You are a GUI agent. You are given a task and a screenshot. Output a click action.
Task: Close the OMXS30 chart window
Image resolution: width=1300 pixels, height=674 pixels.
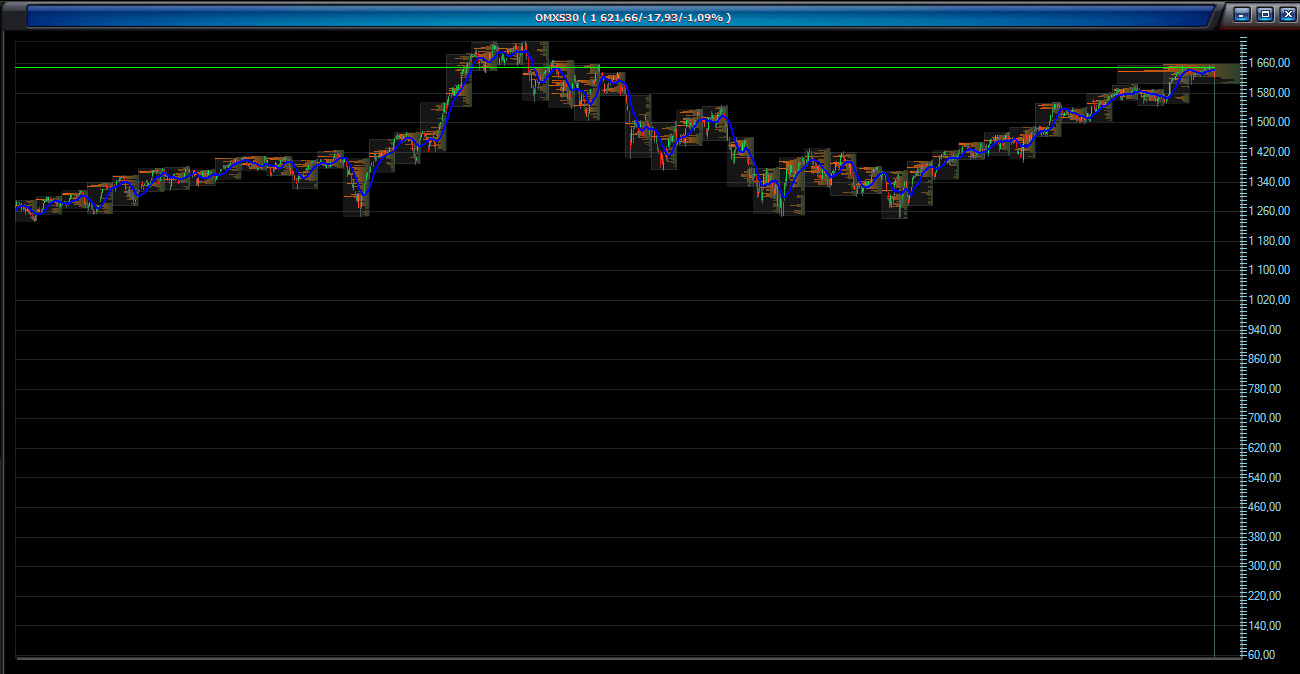[x=1287, y=15]
